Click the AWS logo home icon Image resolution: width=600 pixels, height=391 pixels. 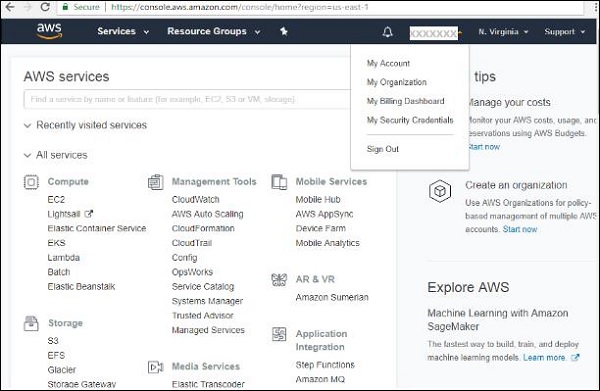tap(49, 31)
